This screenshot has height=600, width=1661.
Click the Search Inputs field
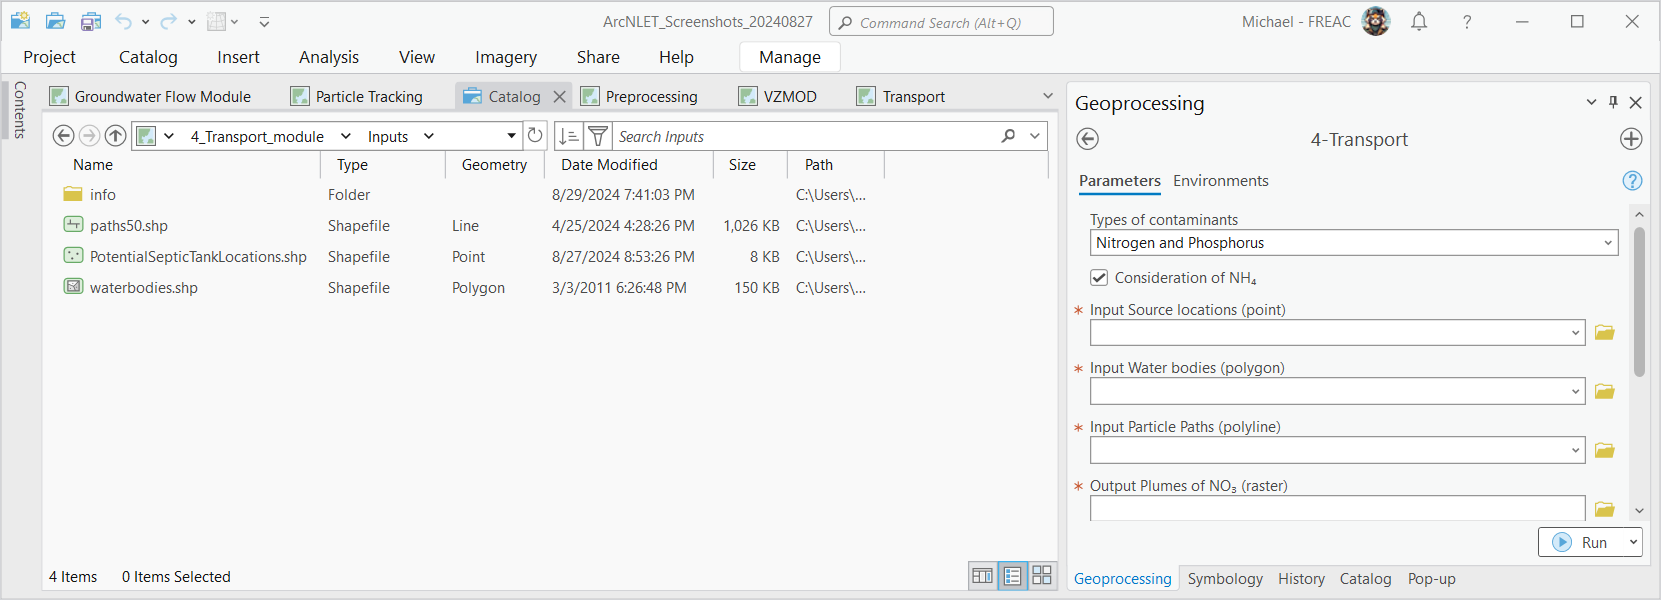coord(805,136)
